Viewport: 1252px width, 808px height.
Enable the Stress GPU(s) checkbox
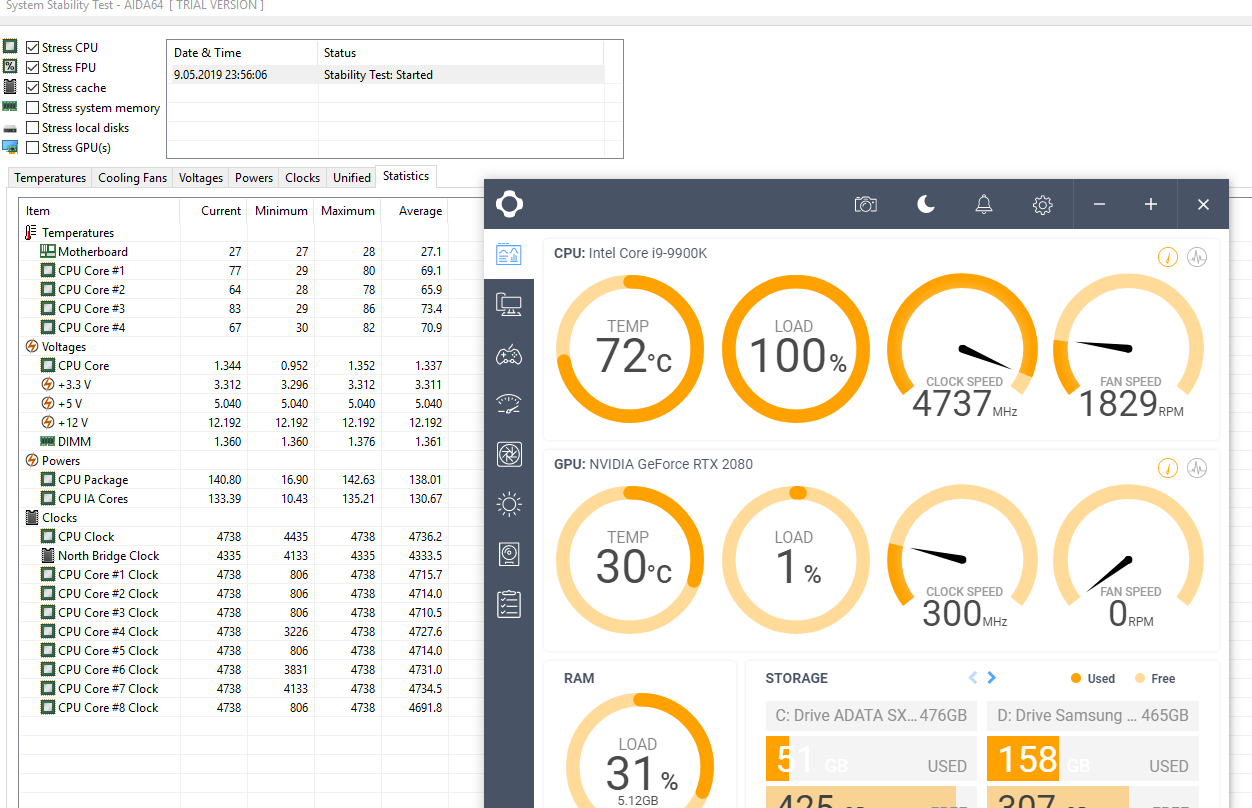tap(33, 148)
